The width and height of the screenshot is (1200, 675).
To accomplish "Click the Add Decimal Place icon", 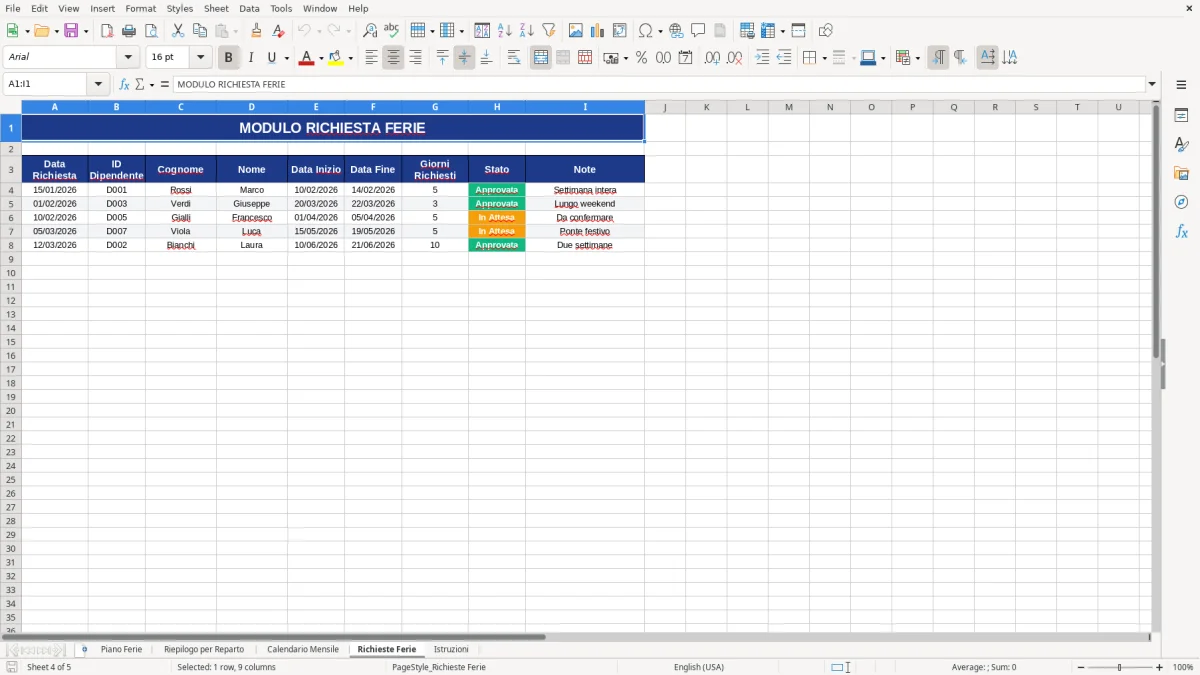I will [712, 58].
